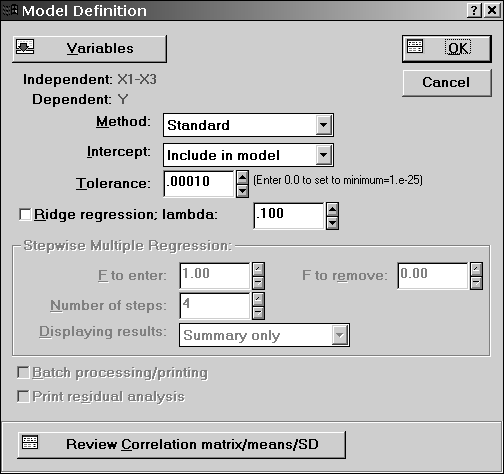Click into the Tolerance input field
This screenshot has height=474, width=504.
point(199,184)
